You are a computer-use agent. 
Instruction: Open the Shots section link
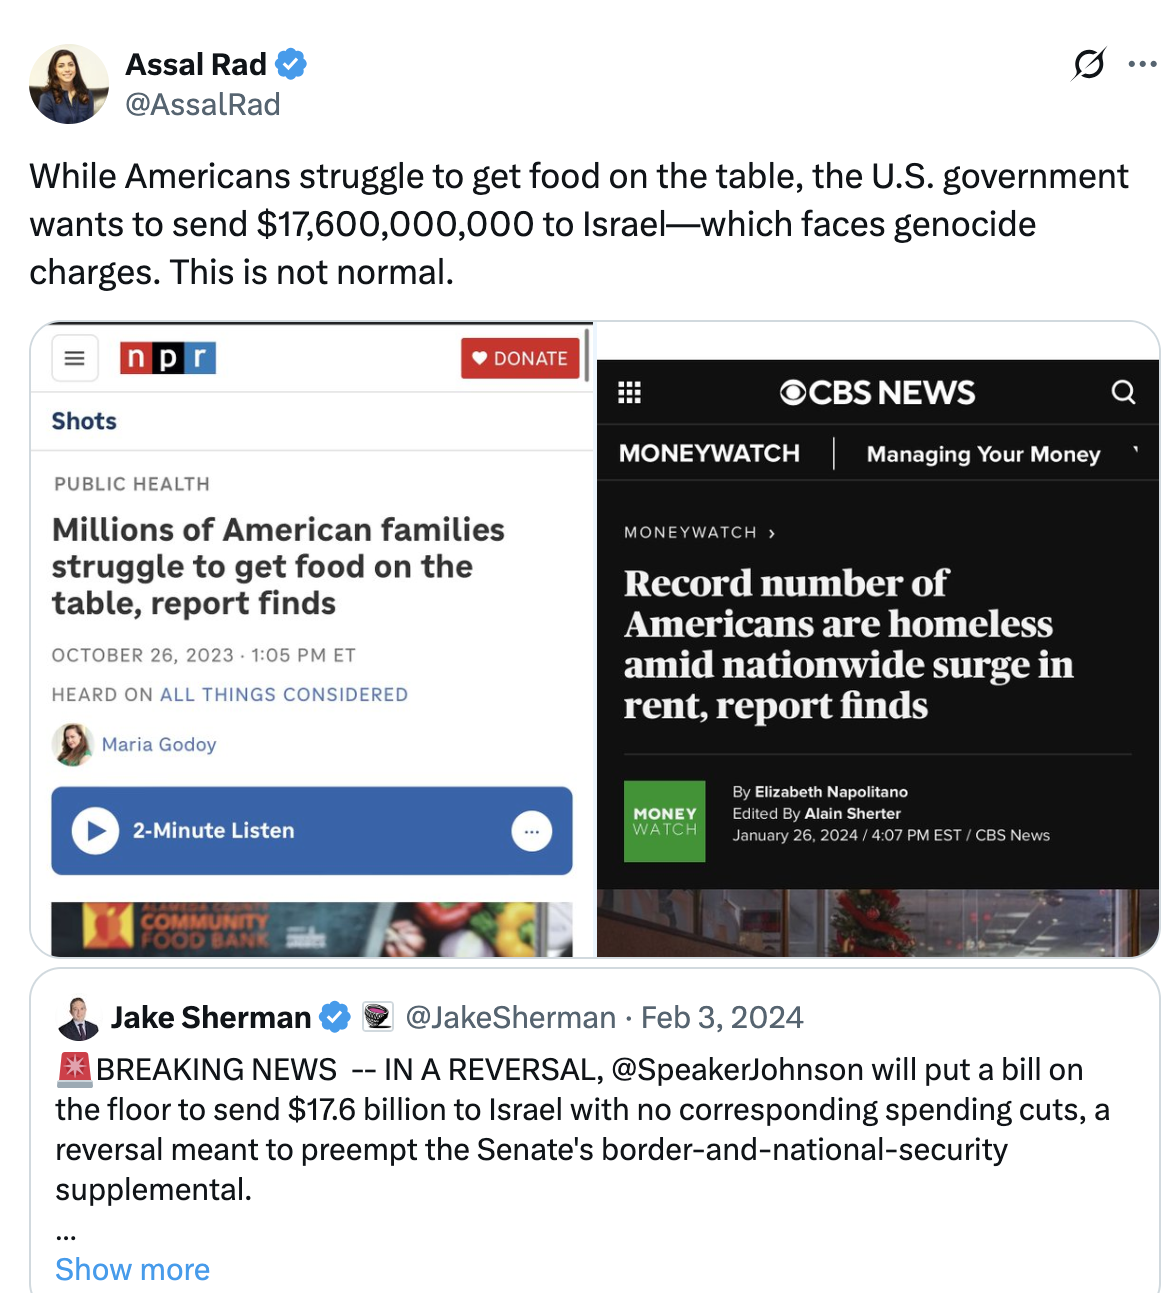coord(84,421)
